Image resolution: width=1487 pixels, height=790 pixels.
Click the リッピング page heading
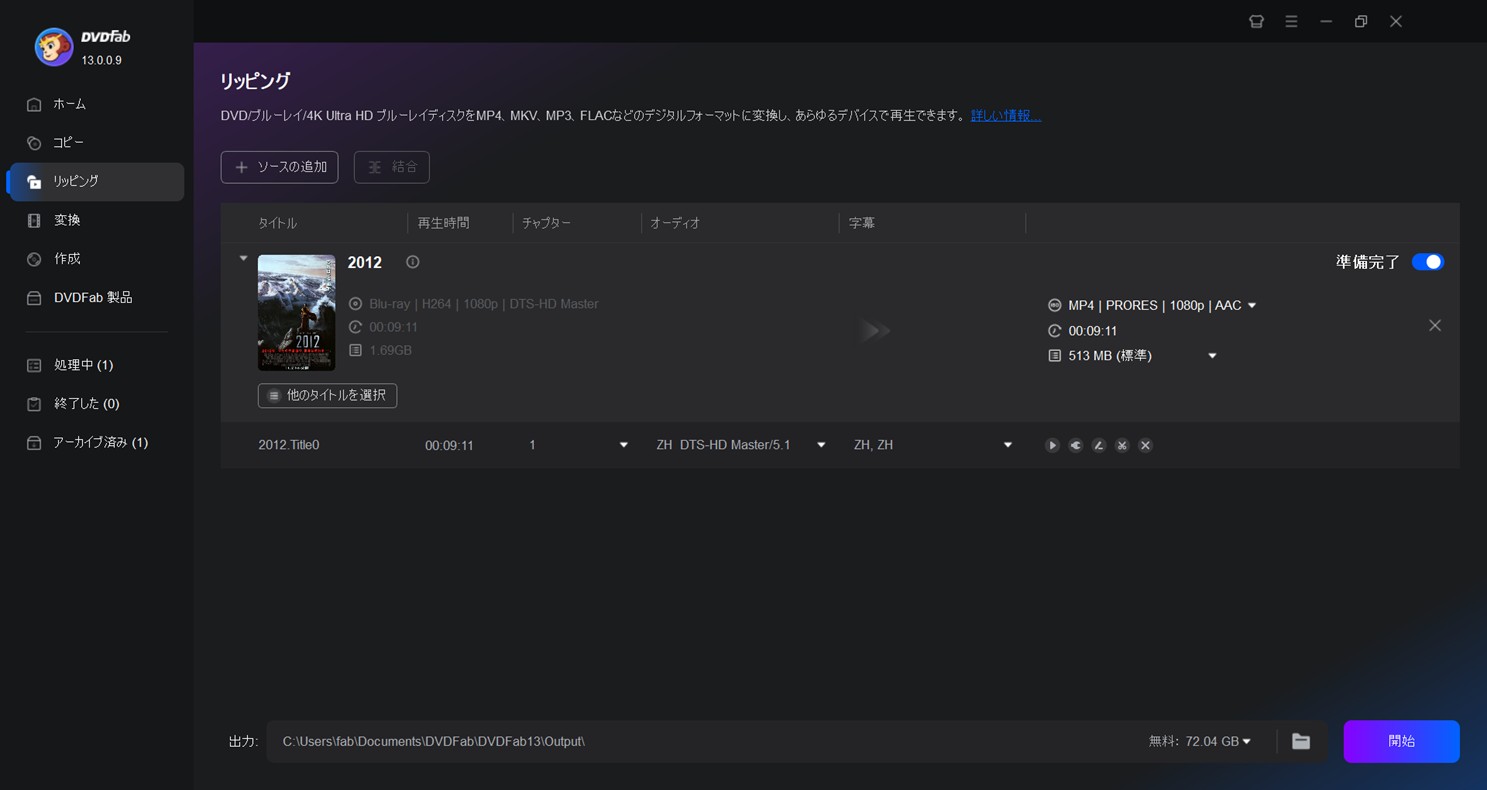255,81
